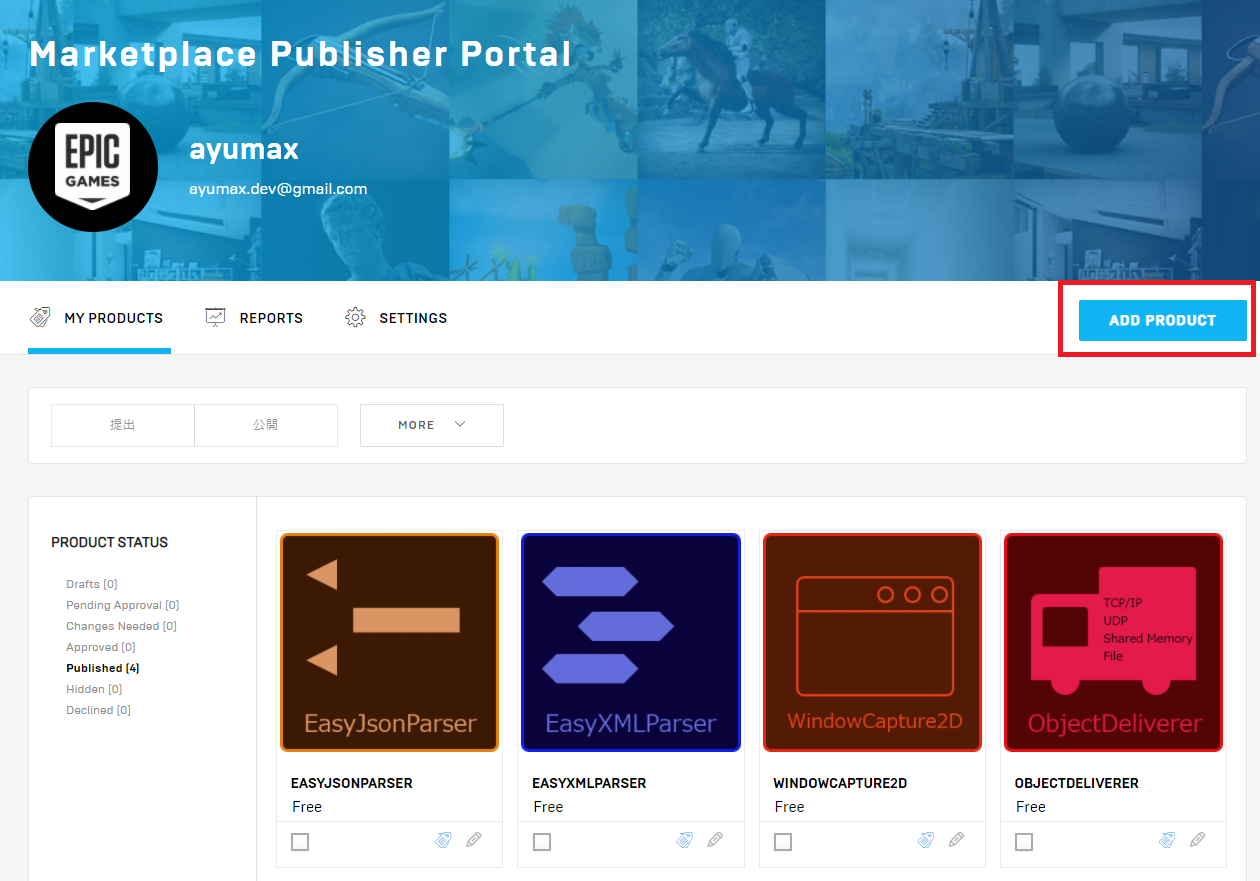Click the Settings gear icon
The image size is (1260, 881).
tap(355, 317)
